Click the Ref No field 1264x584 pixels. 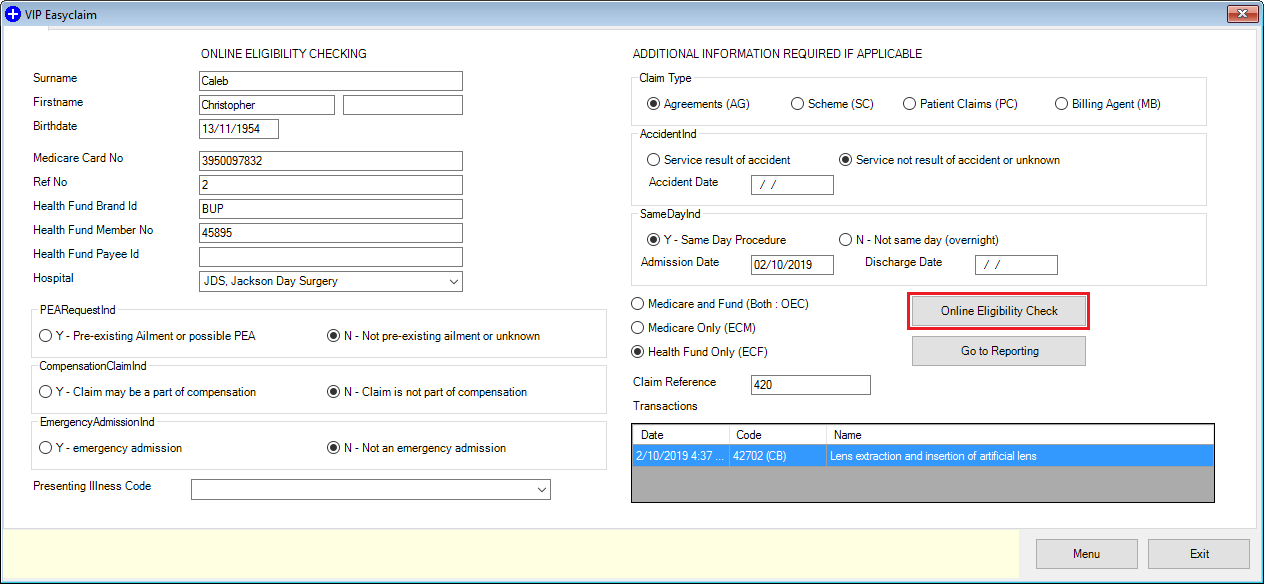coord(331,185)
